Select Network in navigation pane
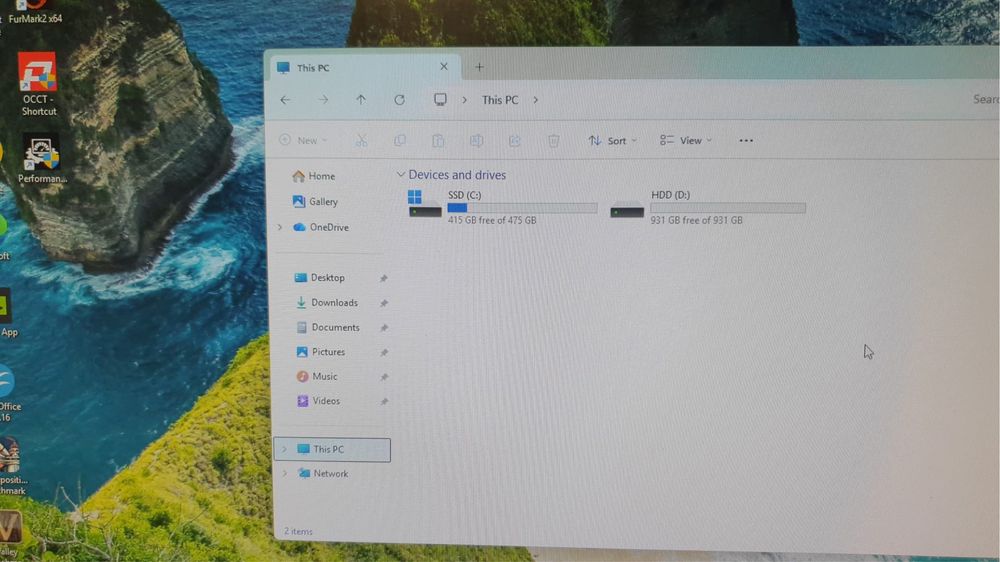Image resolution: width=1000 pixels, height=562 pixels. pyautogui.click(x=323, y=473)
